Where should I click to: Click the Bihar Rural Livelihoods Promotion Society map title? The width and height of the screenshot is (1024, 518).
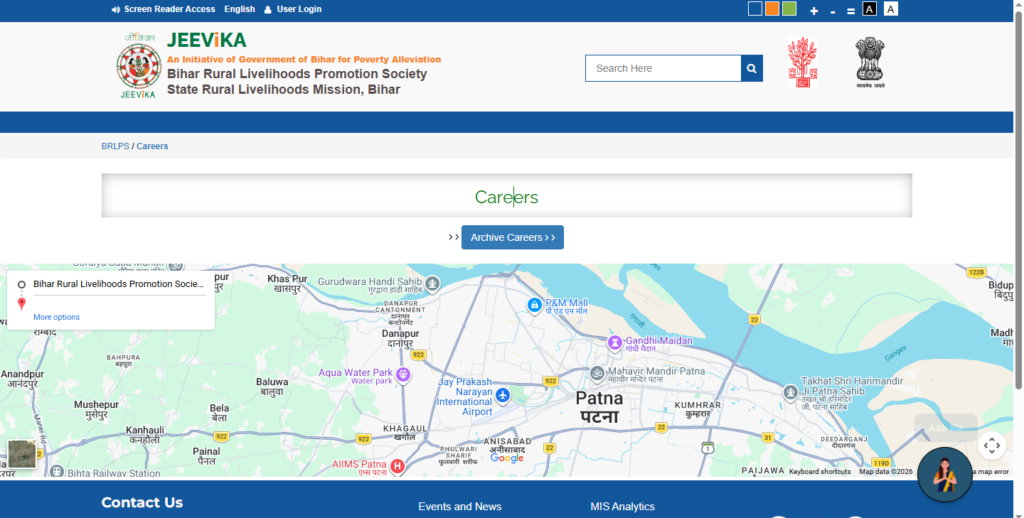pos(118,284)
